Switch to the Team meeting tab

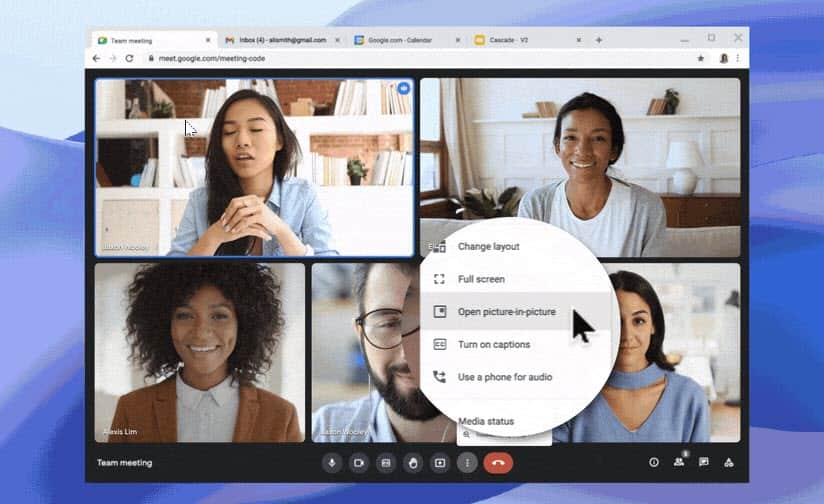pyautogui.click(x=154, y=40)
